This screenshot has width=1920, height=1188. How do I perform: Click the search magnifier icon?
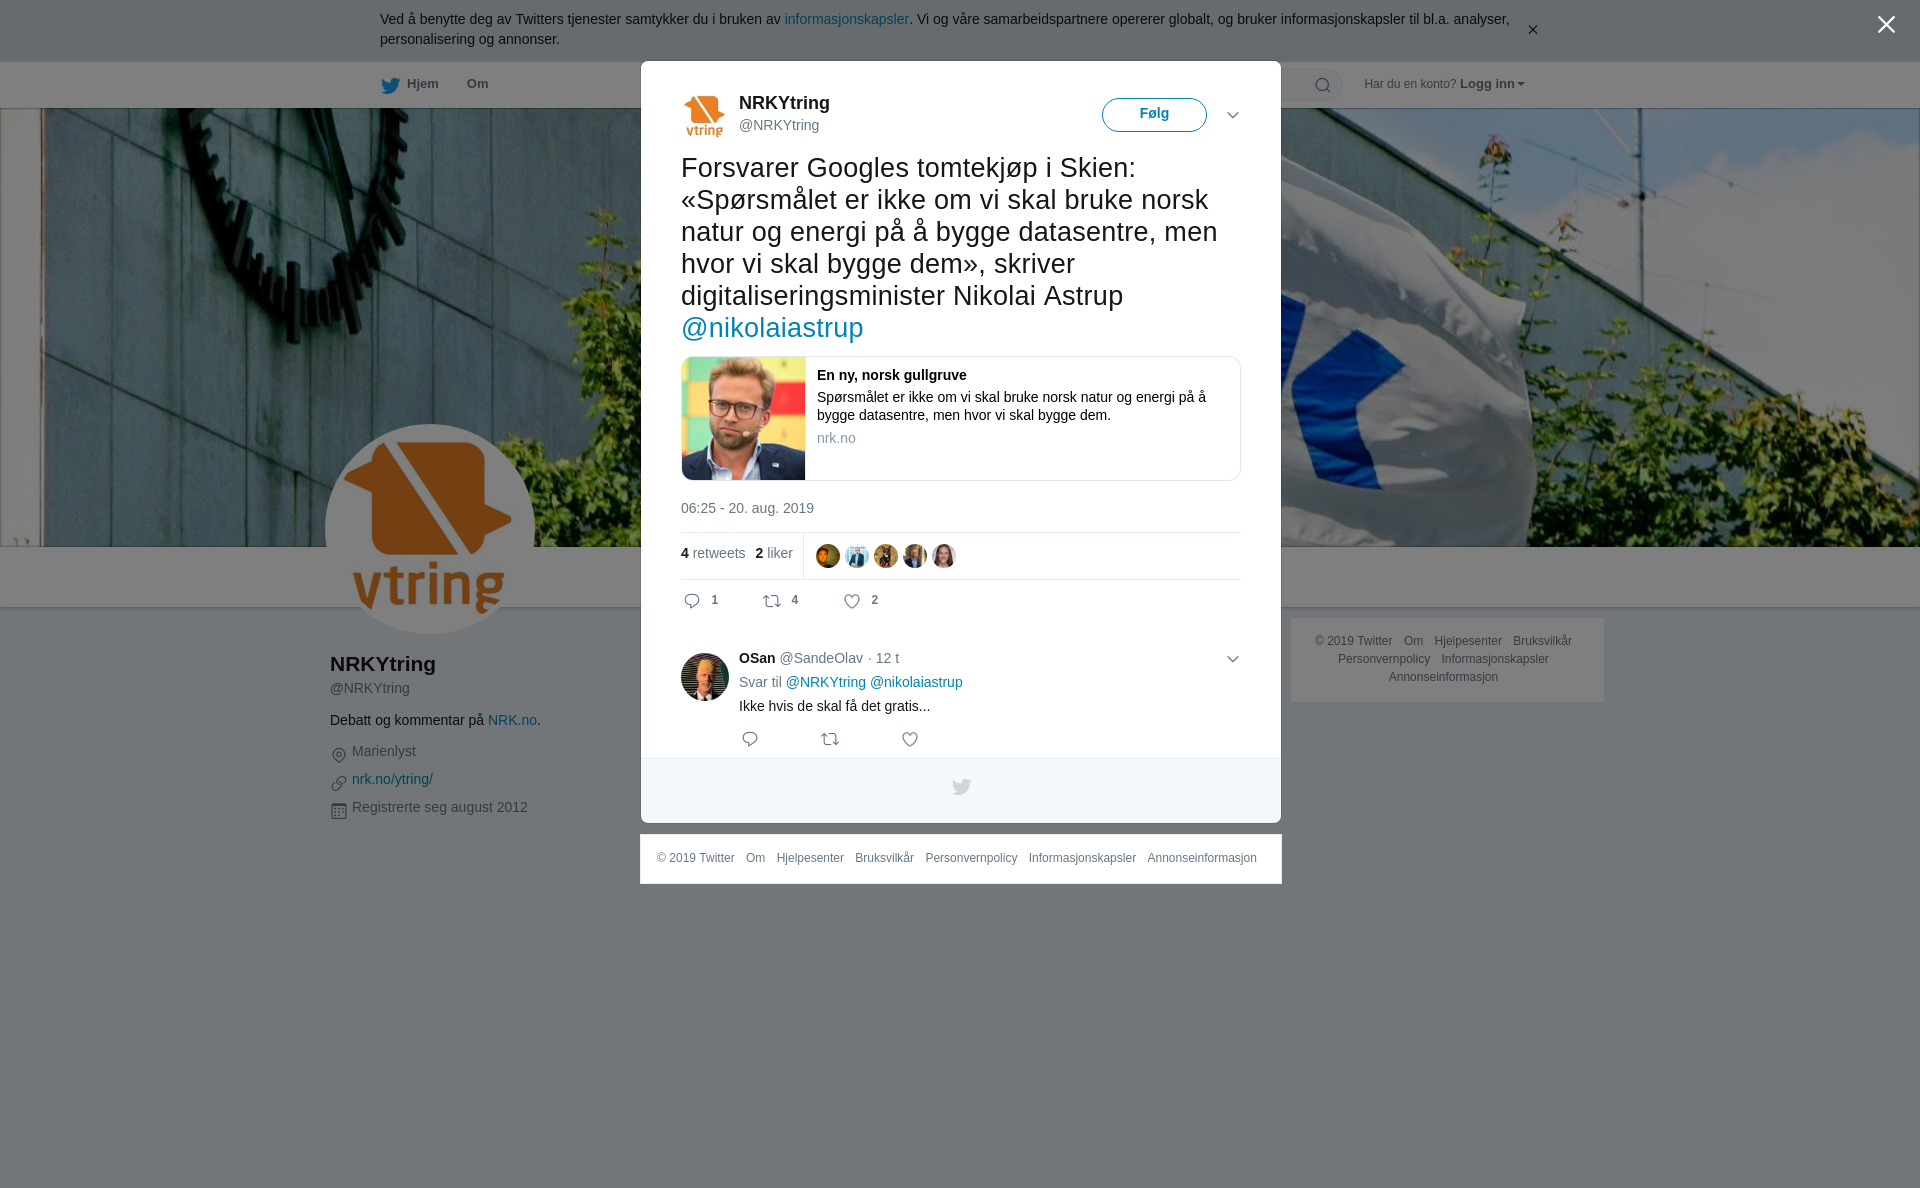[1323, 85]
